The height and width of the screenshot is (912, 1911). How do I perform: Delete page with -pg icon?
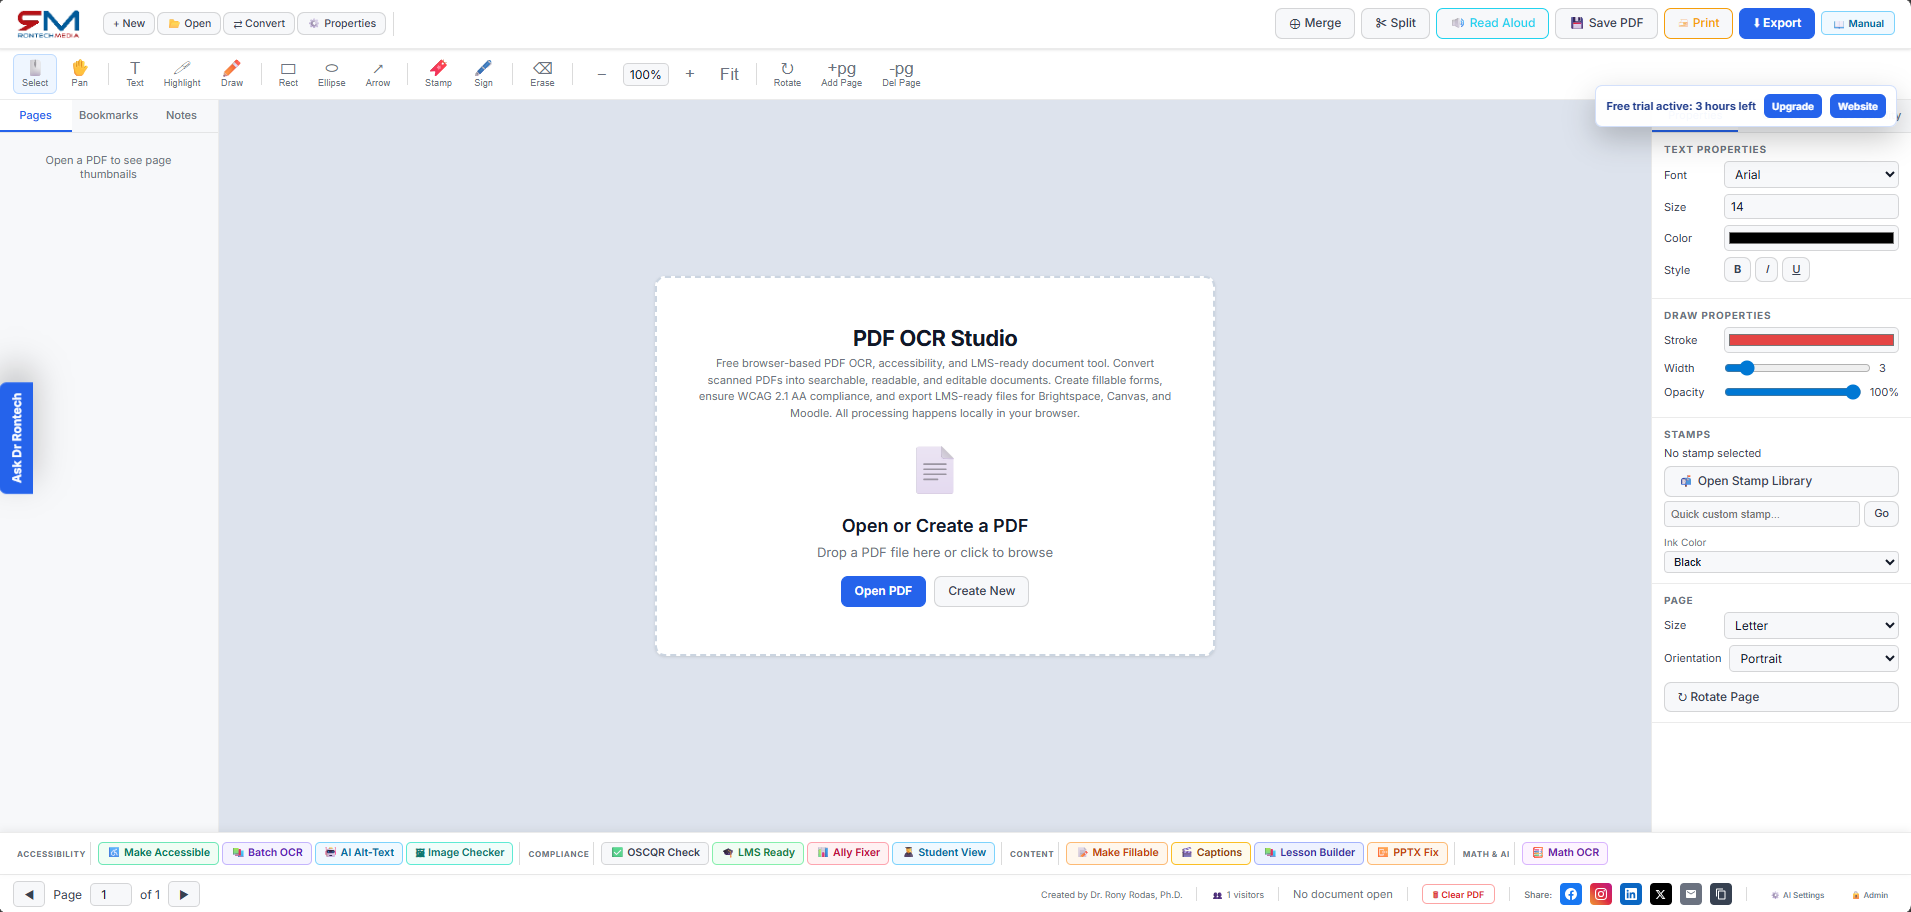[x=901, y=74]
